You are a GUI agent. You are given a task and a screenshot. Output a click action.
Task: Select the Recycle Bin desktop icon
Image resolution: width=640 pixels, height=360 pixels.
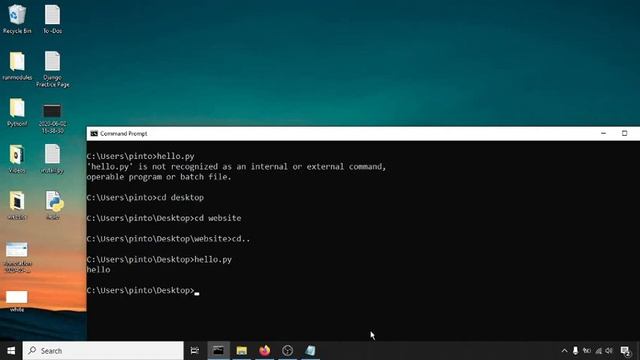(17, 19)
